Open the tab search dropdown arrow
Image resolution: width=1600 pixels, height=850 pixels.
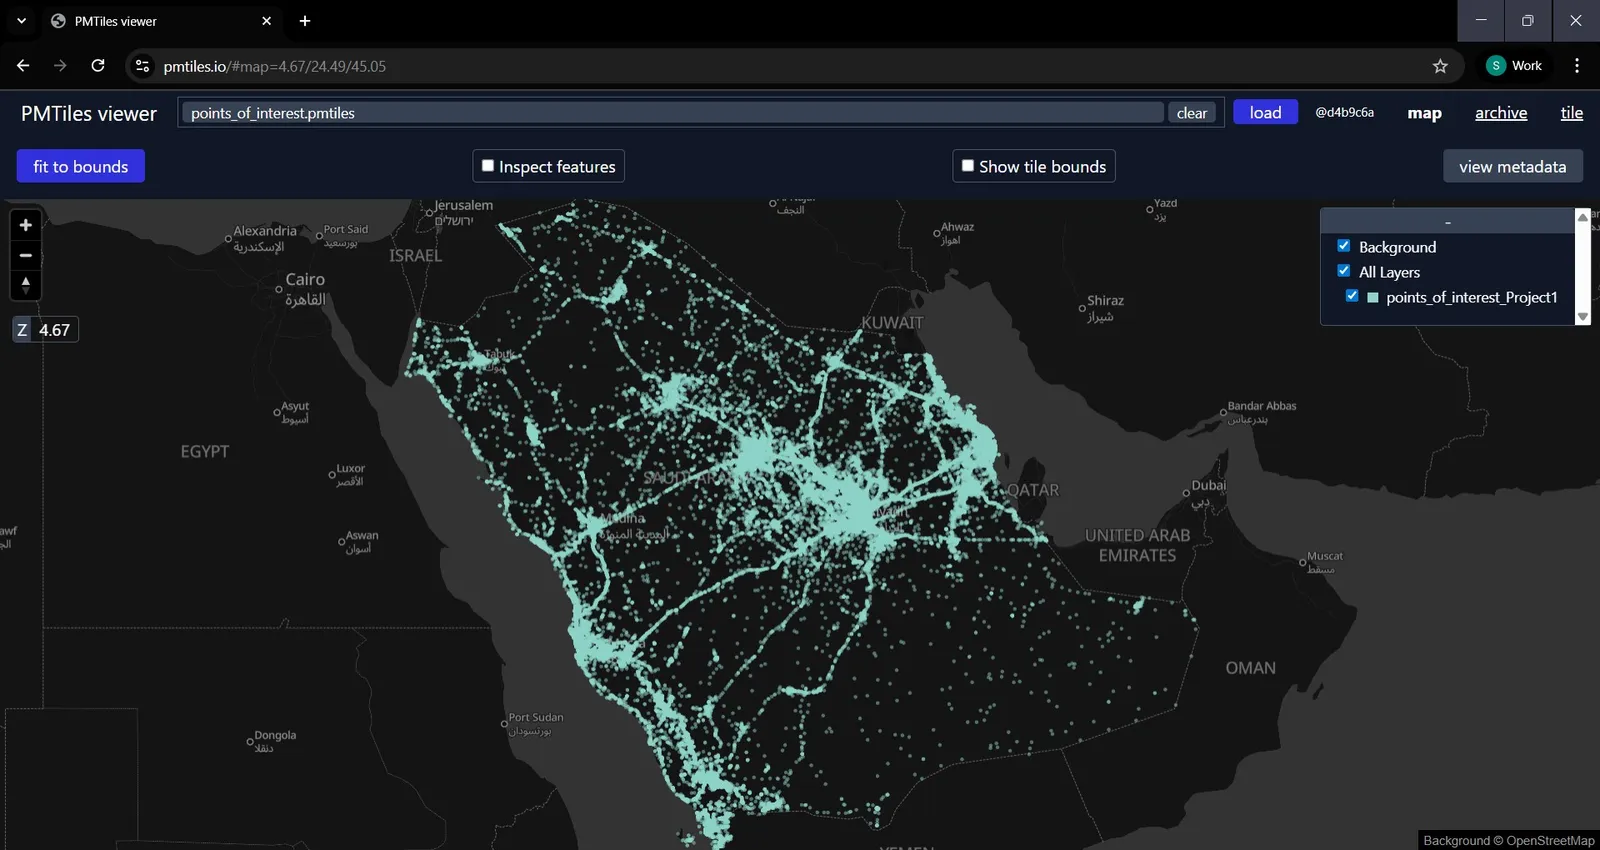pyautogui.click(x=21, y=21)
